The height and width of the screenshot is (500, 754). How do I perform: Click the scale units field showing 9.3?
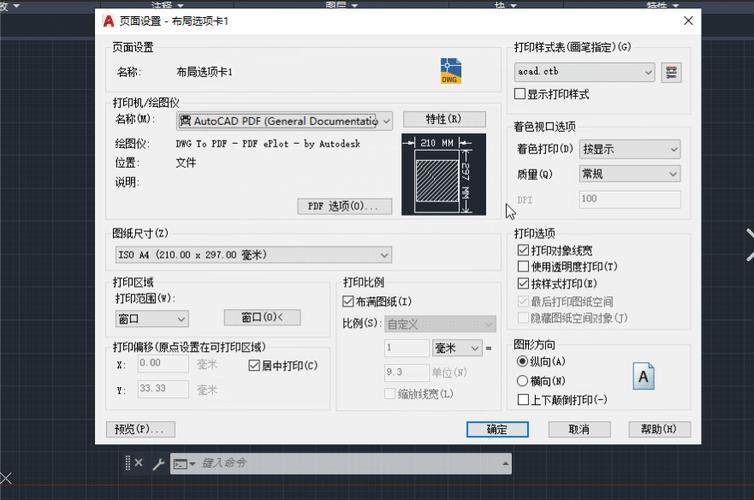406,373
